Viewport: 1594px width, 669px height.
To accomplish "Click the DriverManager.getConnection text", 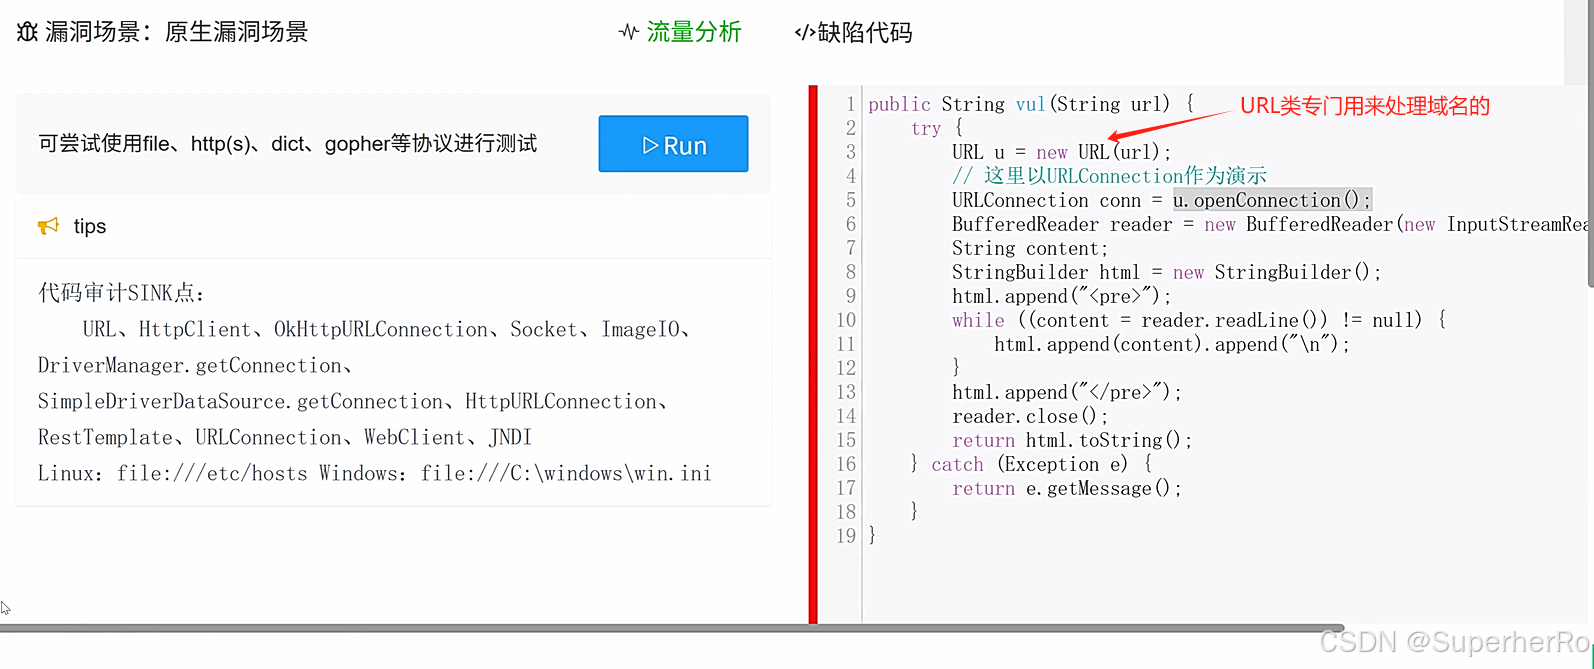I will [190, 366].
